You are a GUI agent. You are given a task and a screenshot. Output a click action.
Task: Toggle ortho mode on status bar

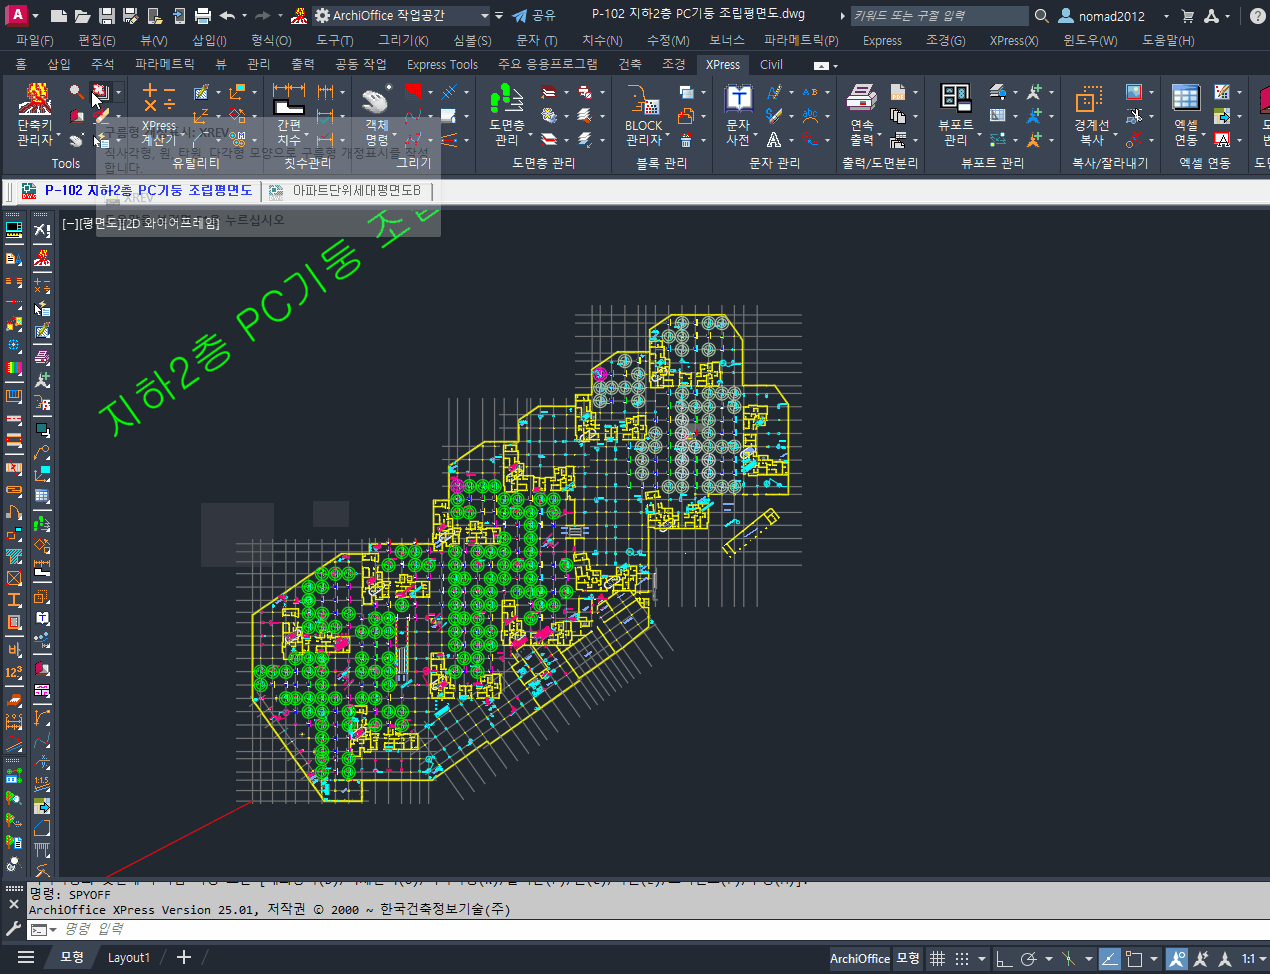(1004, 958)
